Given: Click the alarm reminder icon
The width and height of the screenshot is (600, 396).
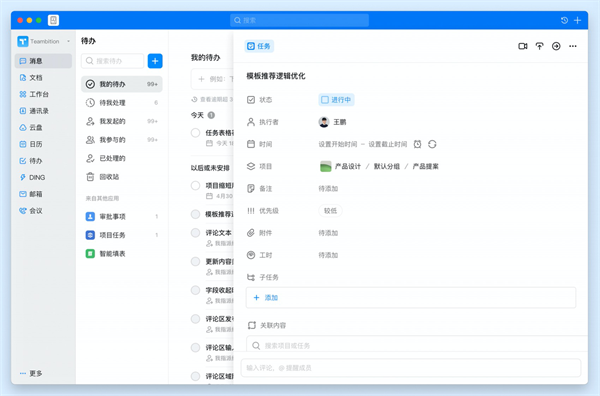Looking at the screenshot, I should coord(417,144).
